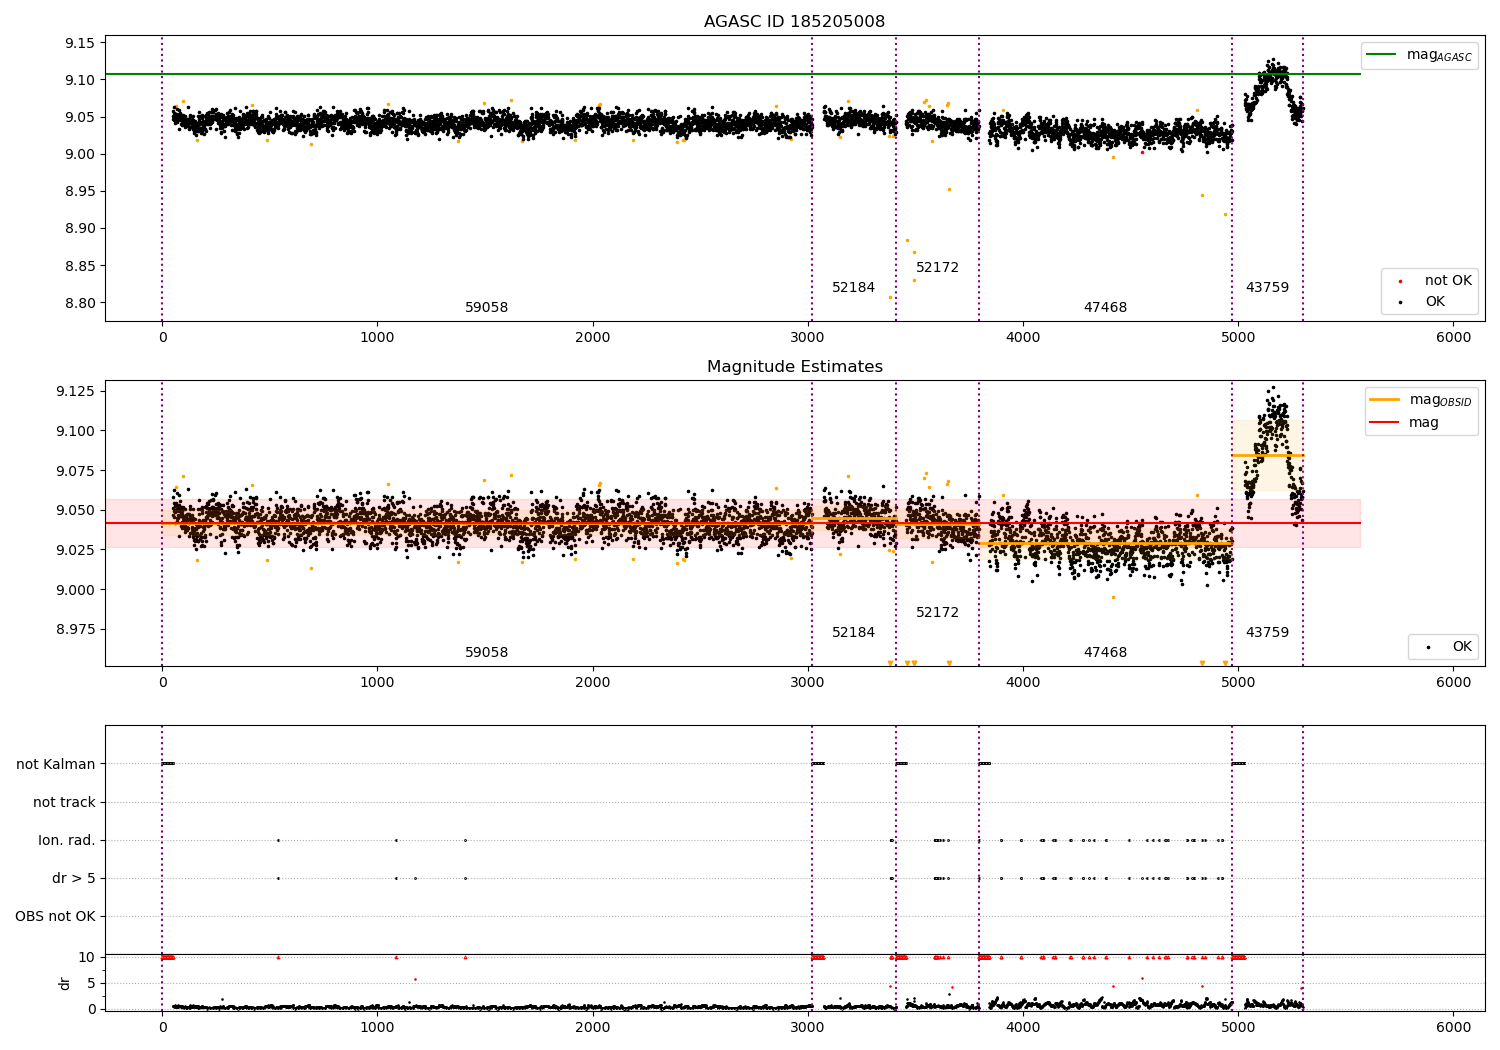Viewport: 1500px width, 1050px height.
Task: Click OBSID label 47468 in the top plot
Action: pos(1105,308)
